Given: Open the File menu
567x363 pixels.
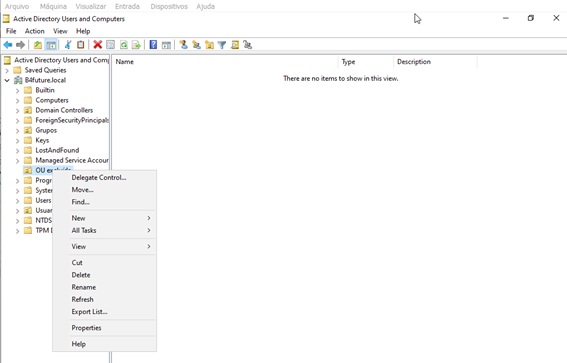Looking at the screenshot, I should (11, 31).
